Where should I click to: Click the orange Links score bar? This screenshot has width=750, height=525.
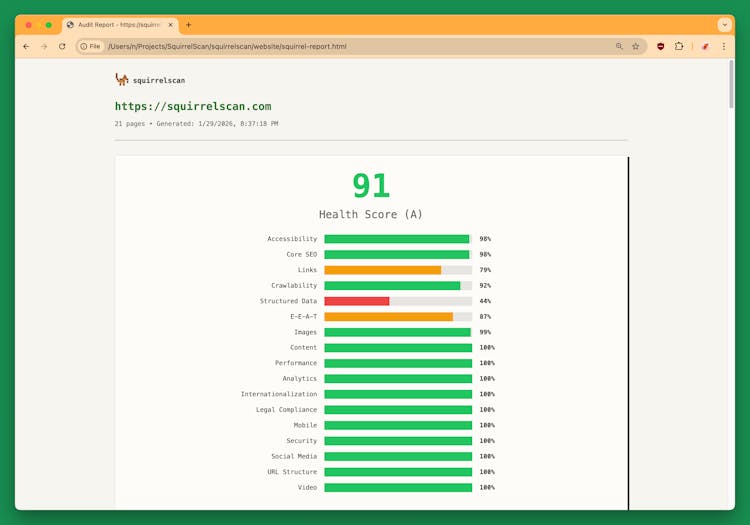click(x=382, y=270)
